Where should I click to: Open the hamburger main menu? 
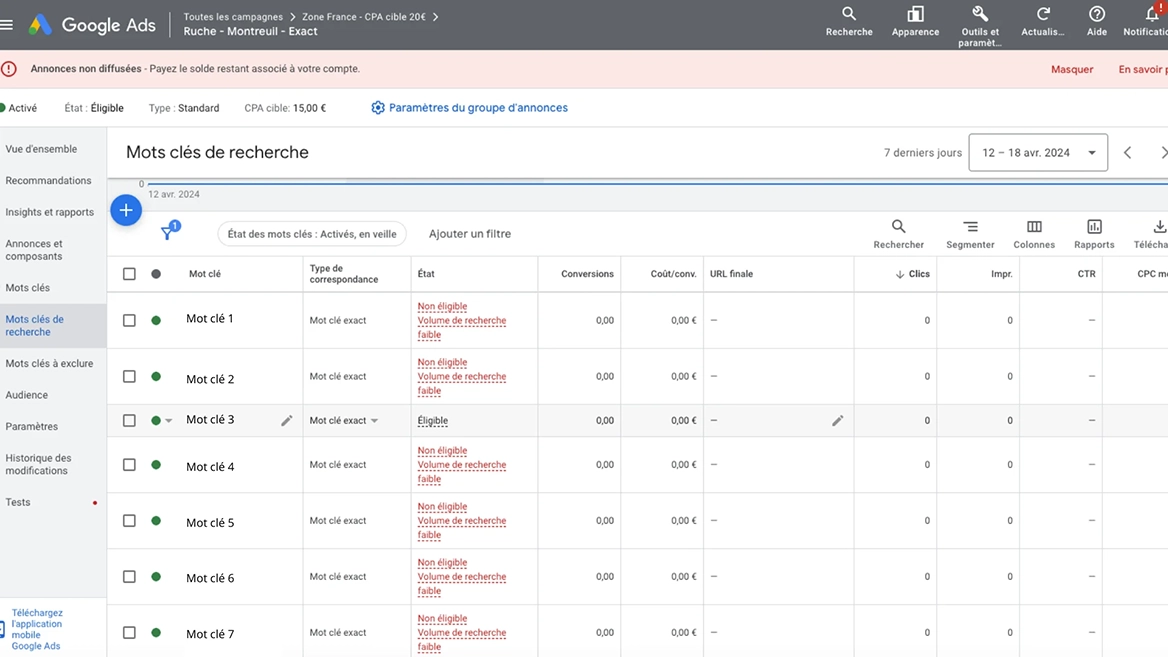[7, 25]
